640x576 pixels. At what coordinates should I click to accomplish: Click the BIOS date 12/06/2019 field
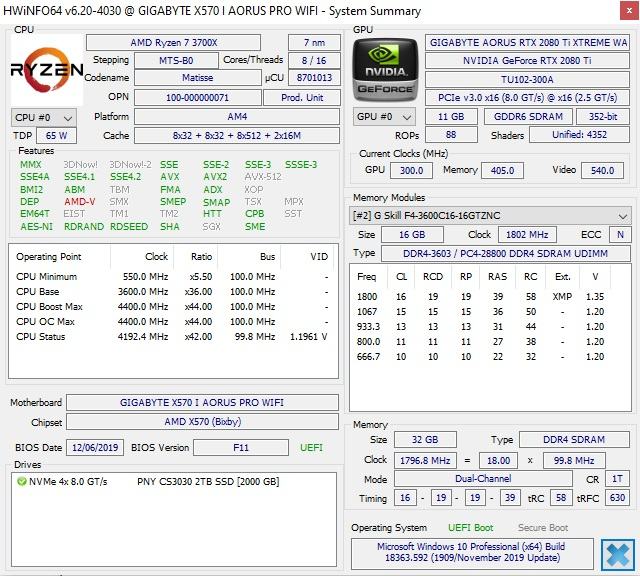[95, 448]
